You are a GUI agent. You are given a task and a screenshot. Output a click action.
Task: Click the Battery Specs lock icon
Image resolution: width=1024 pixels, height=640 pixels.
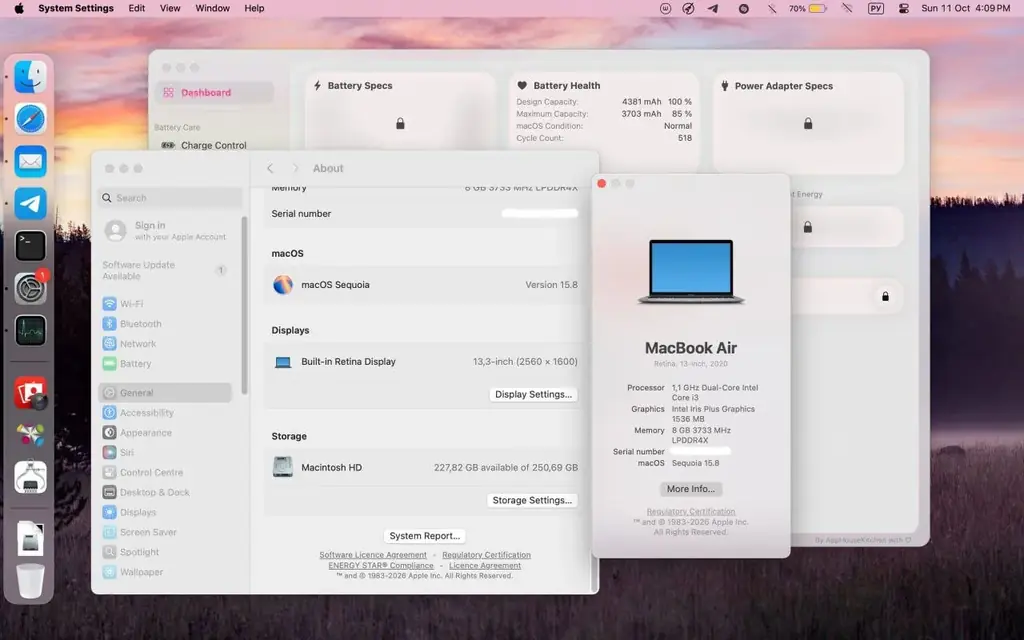point(400,123)
